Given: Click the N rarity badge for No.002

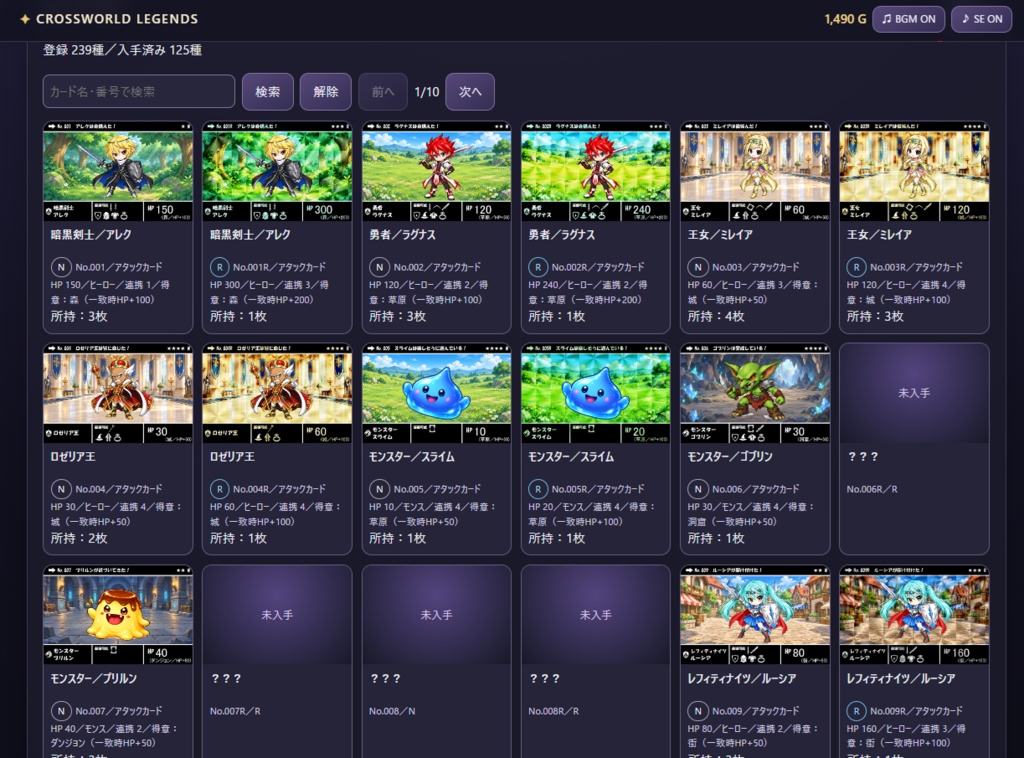Looking at the screenshot, I should tap(379, 267).
